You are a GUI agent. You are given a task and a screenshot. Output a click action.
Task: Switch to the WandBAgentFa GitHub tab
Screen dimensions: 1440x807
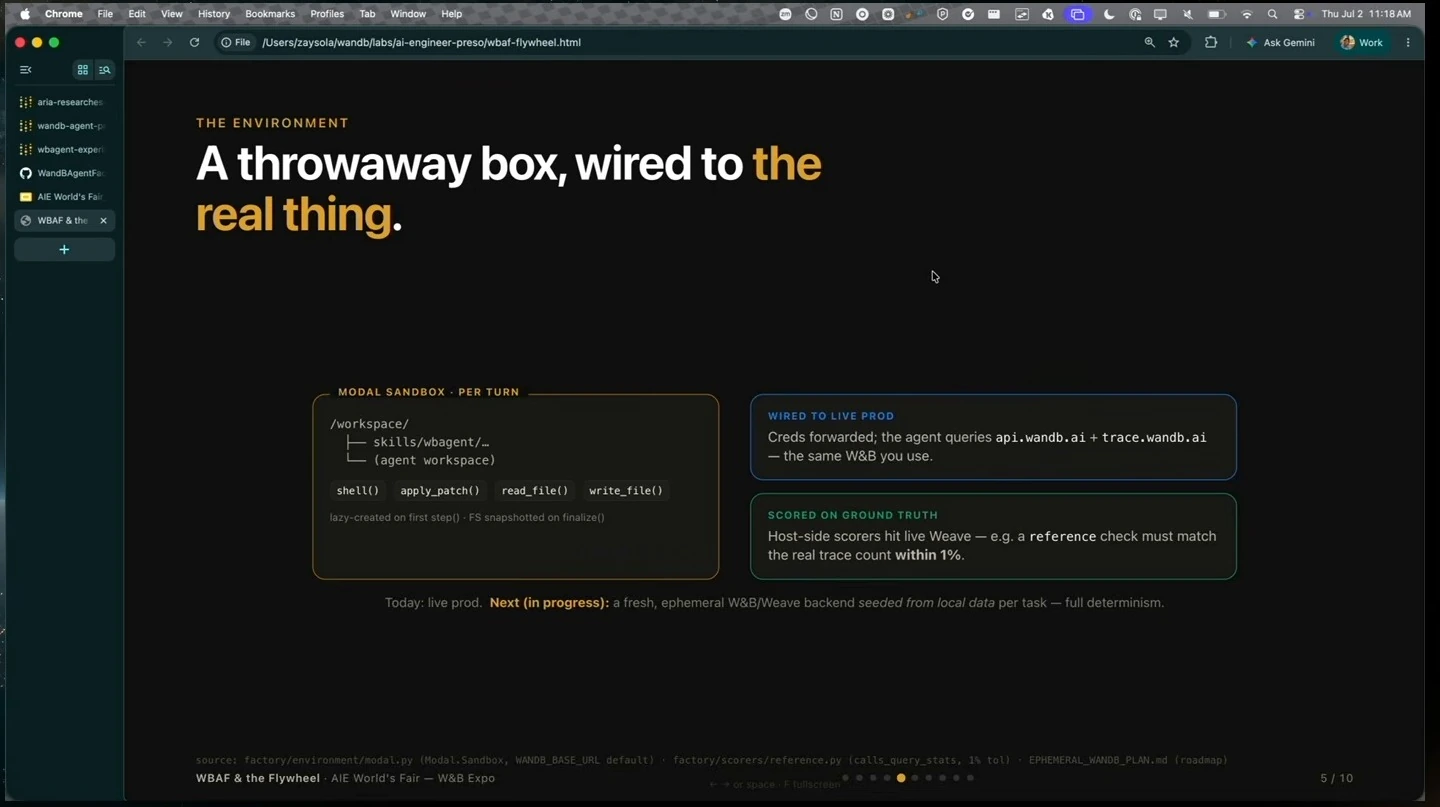coord(64,173)
